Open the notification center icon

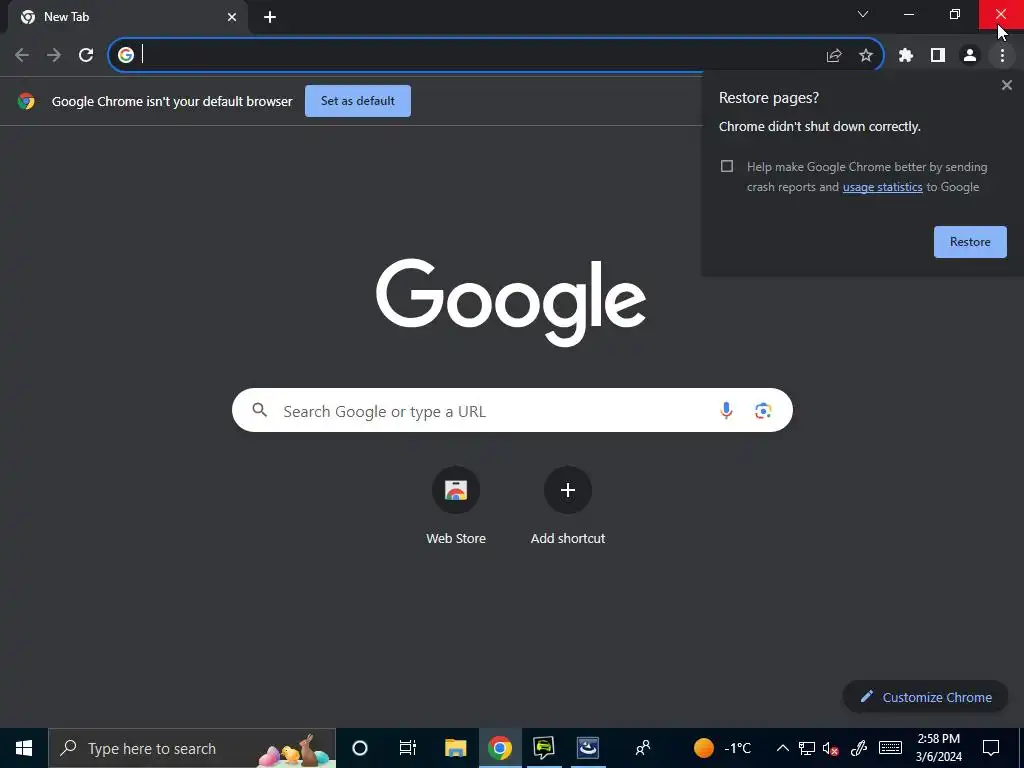991,748
